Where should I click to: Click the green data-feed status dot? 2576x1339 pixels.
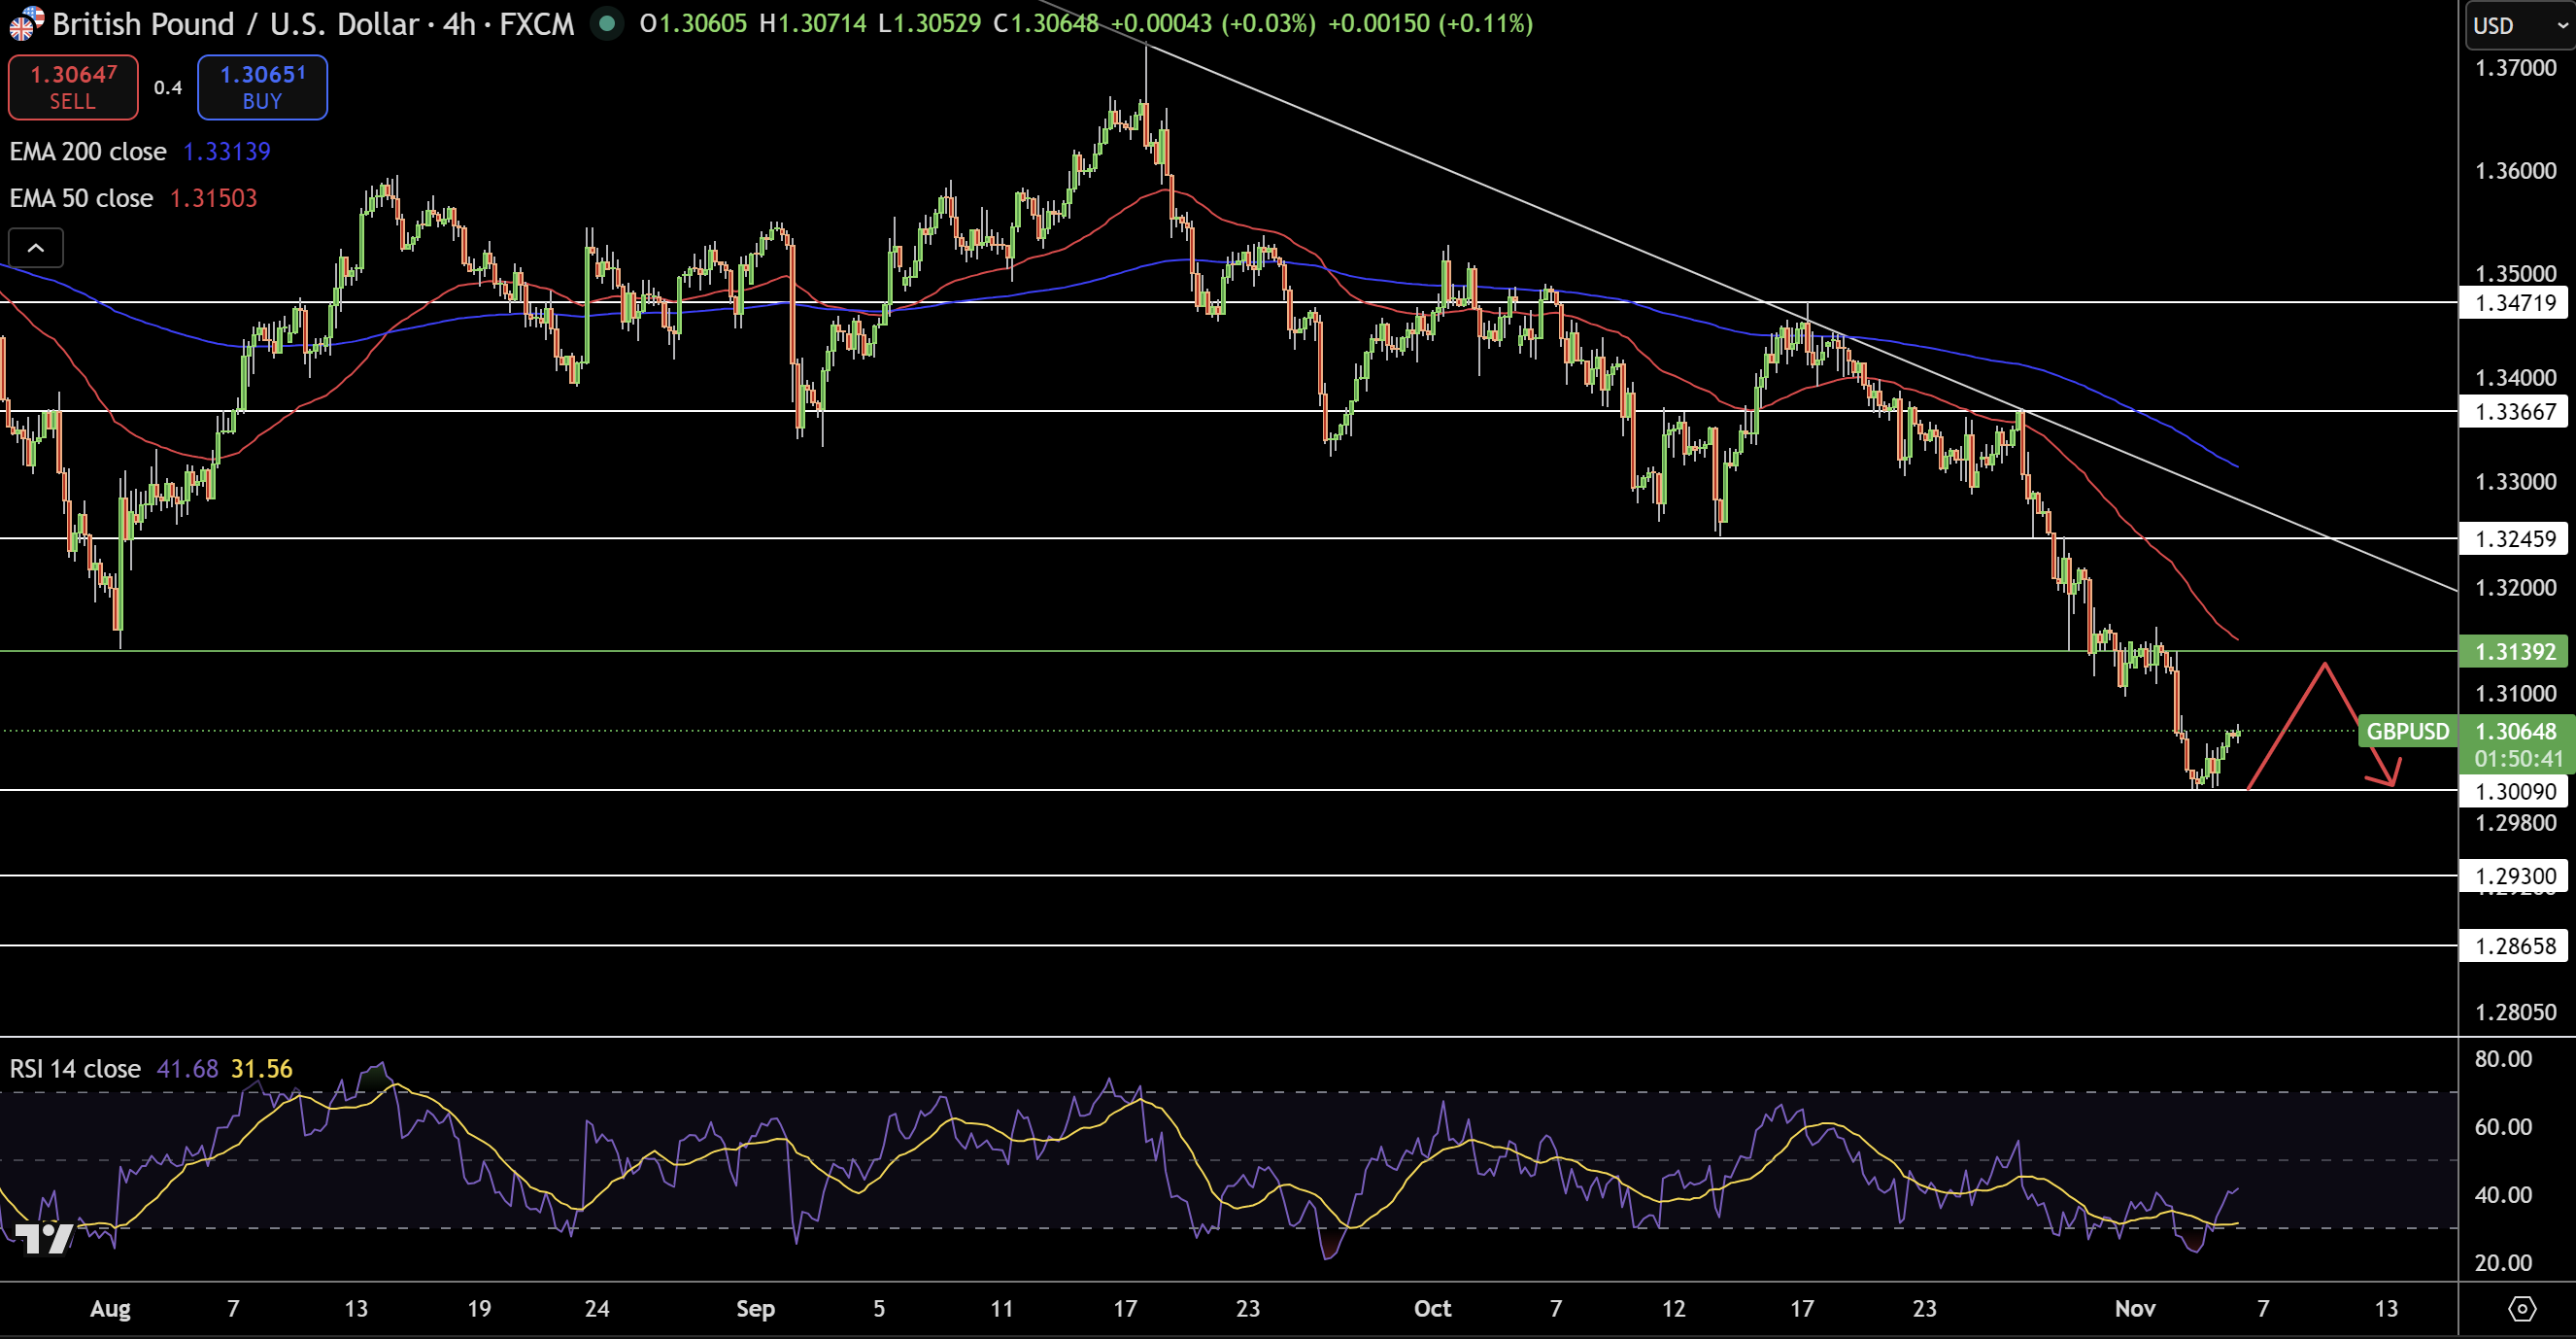pos(607,23)
